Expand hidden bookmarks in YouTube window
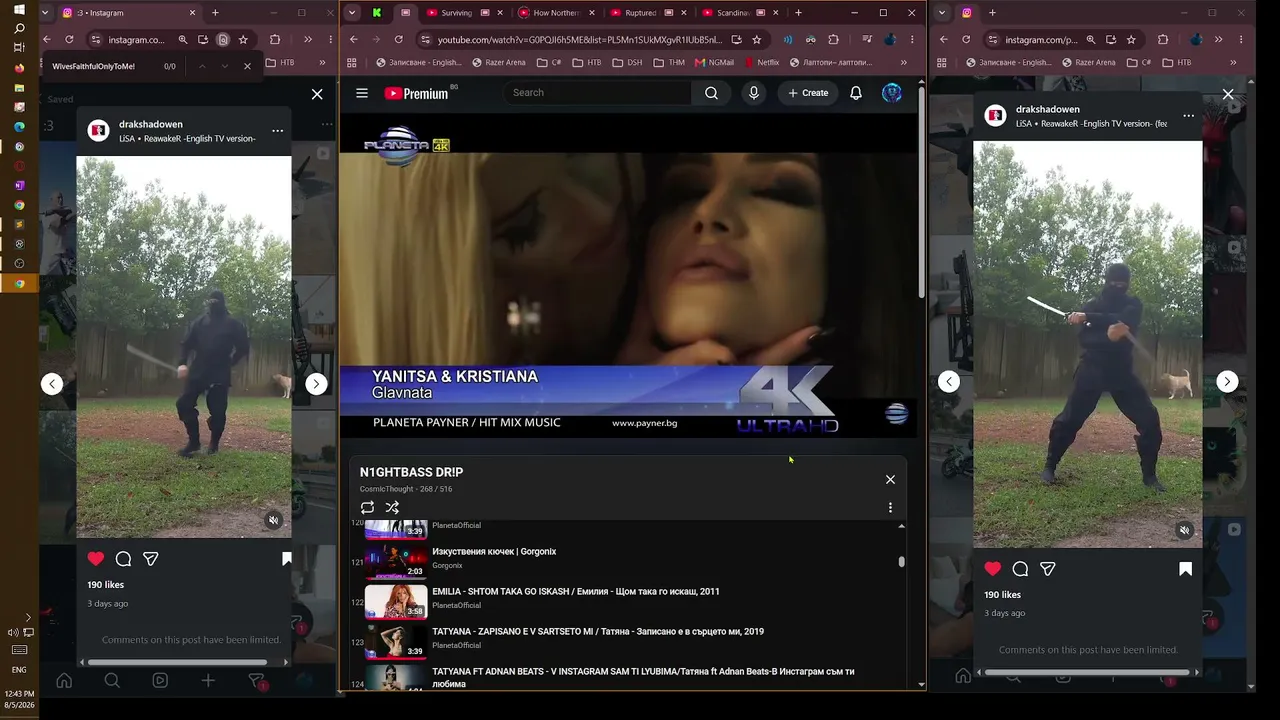 (903, 62)
